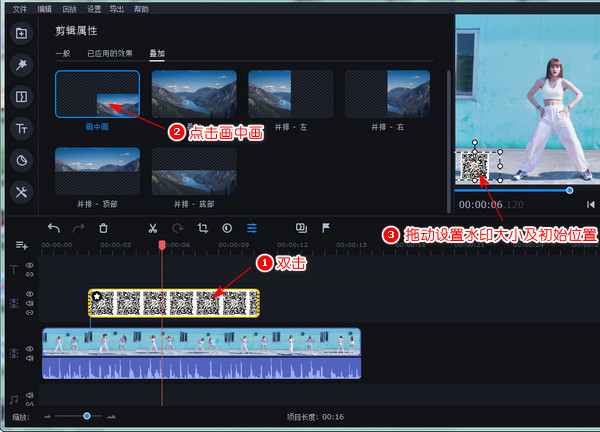This screenshot has width=600, height=432.
Task: Toggle title track visibility eye
Action: pos(30,265)
